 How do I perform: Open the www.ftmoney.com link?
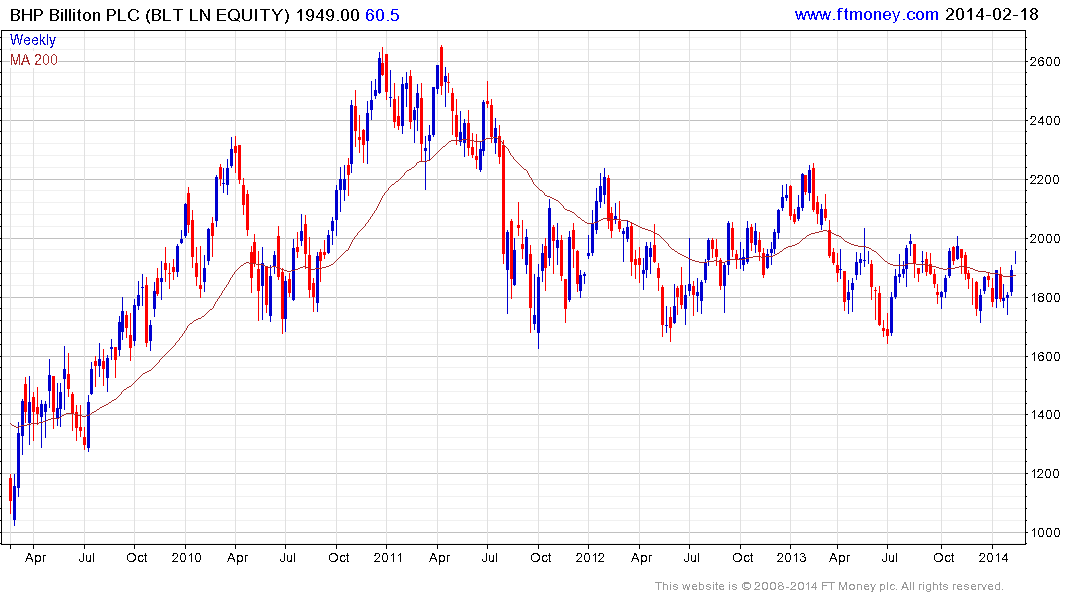point(866,14)
